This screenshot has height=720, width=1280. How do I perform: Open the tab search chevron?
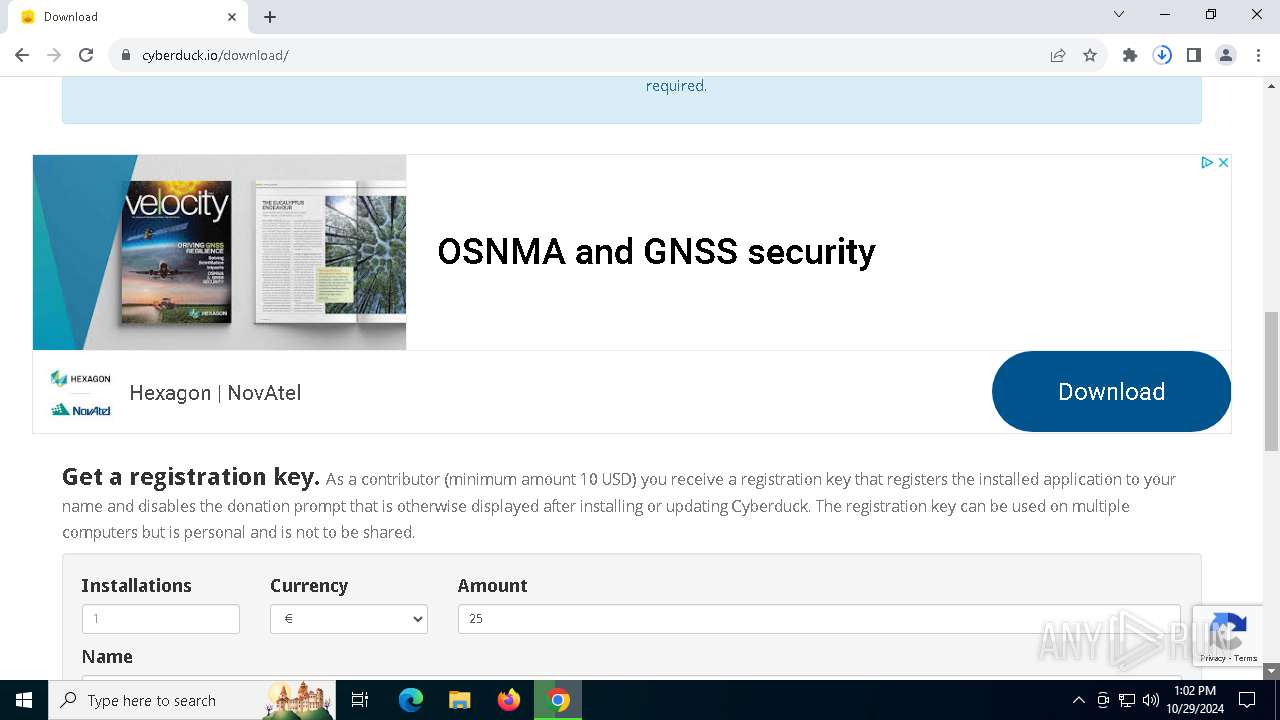pos(1119,15)
